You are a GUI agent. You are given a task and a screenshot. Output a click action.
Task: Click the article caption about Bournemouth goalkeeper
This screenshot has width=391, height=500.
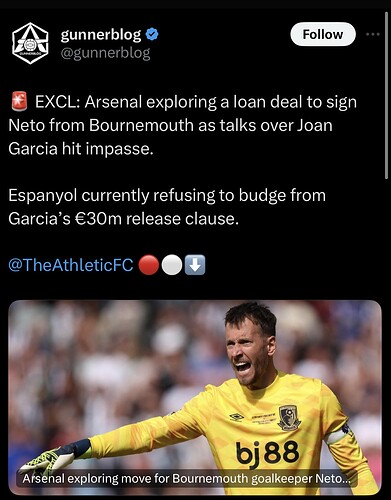(x=187, y=479)
